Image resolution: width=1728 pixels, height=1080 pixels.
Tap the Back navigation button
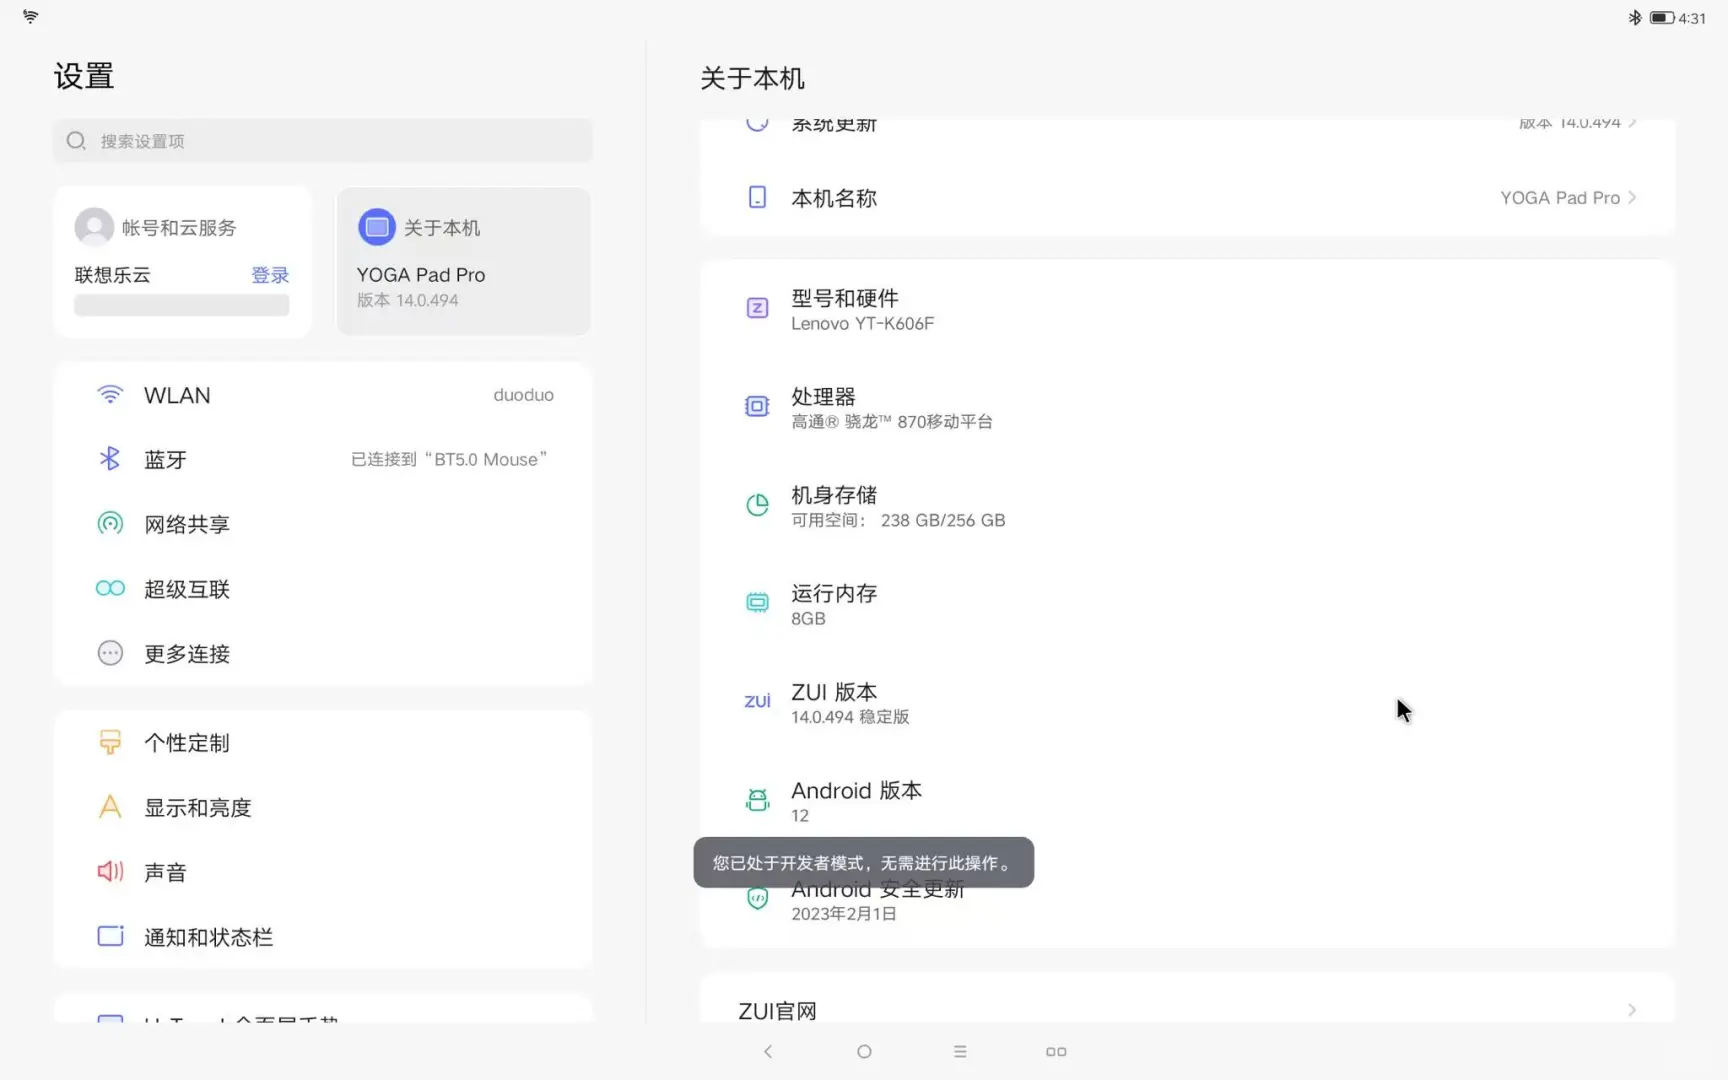tap(768, 1051)
